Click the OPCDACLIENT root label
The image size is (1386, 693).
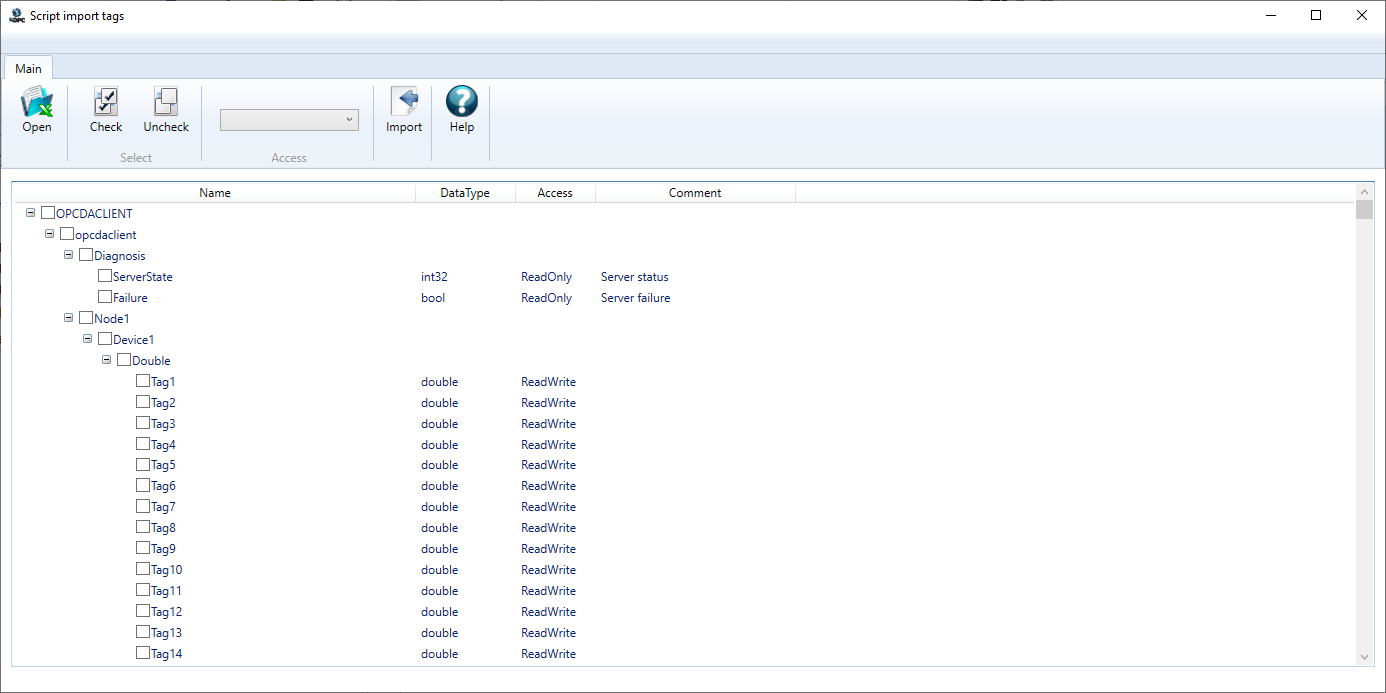pyautogui.click(x=94, y=214)
